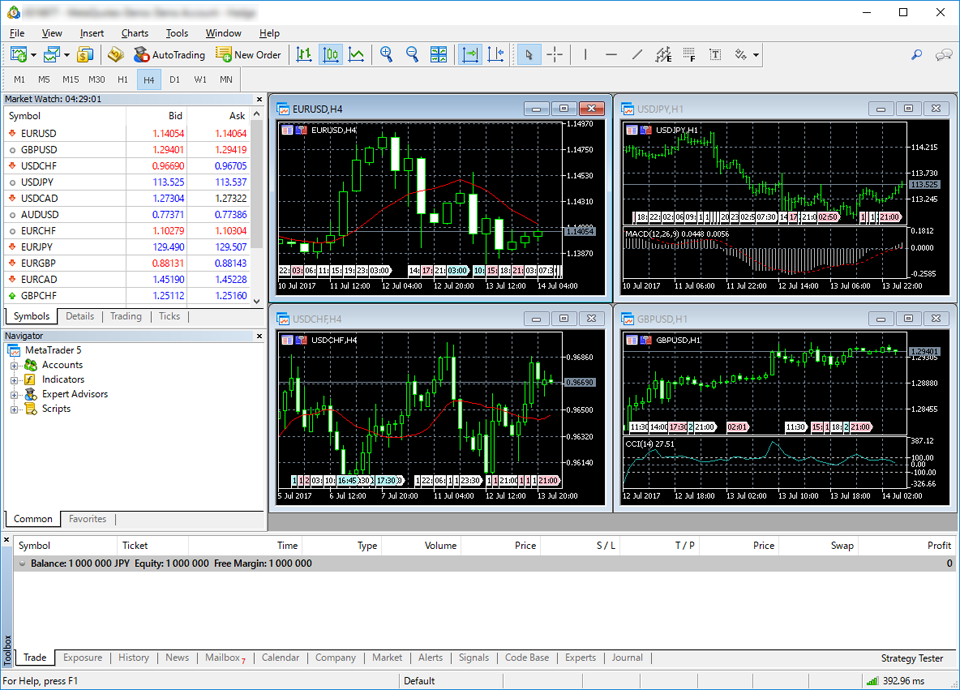The image size is (960, 690).
Task: Select the equidistant channel tool
Action: pyautogui.click(x=663, y=54)
